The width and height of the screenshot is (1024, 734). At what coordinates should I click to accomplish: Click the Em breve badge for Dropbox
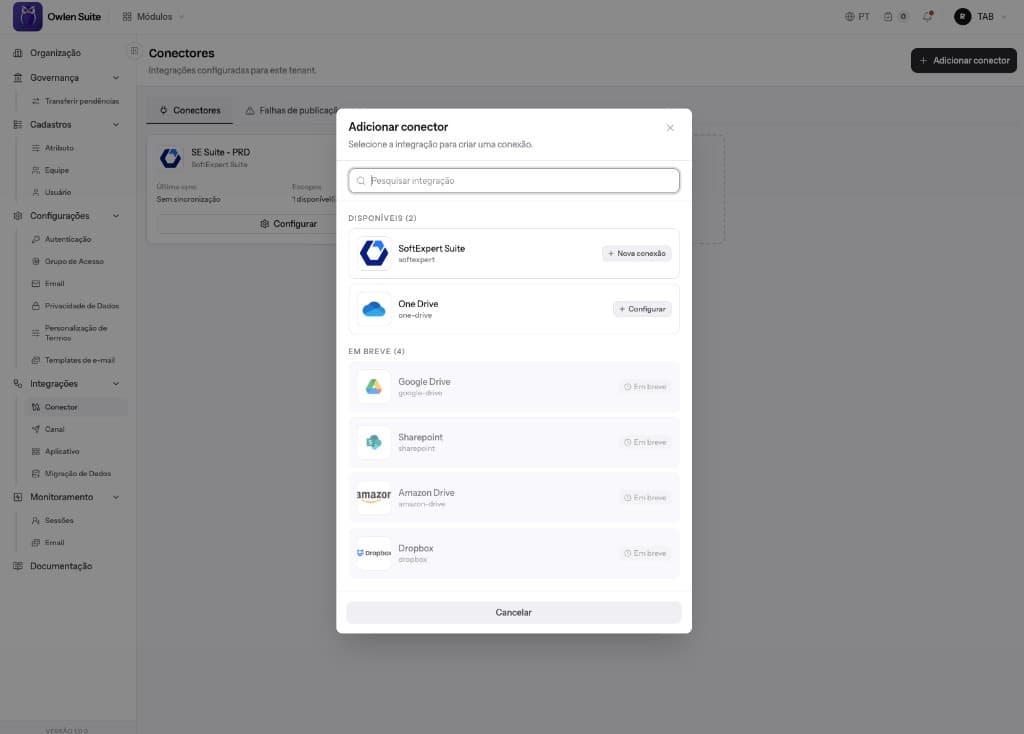click(645, 553)
